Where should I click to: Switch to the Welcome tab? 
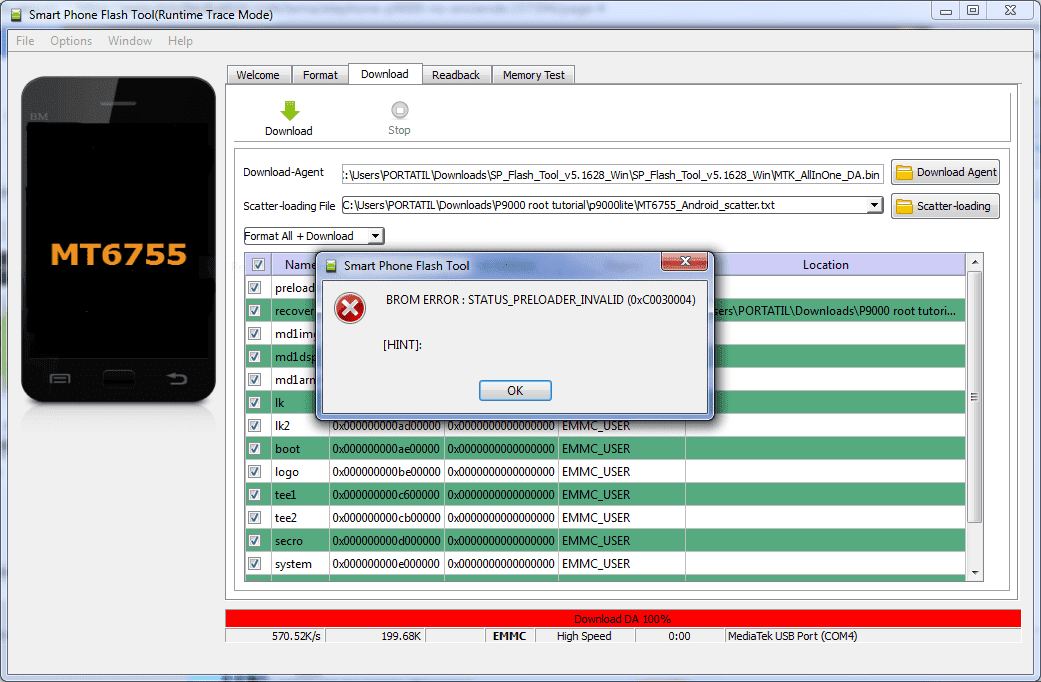(x=258, y=75)
